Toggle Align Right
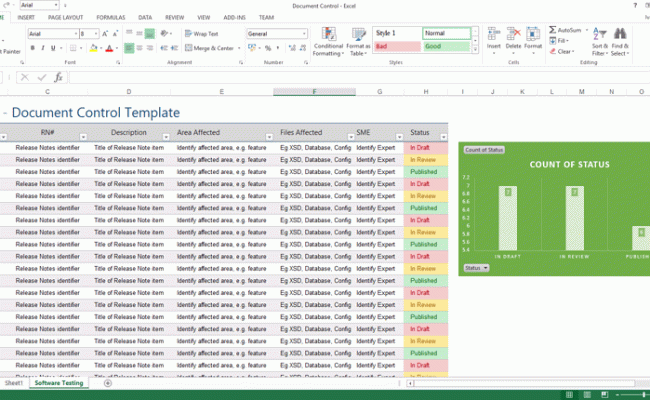Viewport: 650px width, 400px height. (x=150, y=48)
